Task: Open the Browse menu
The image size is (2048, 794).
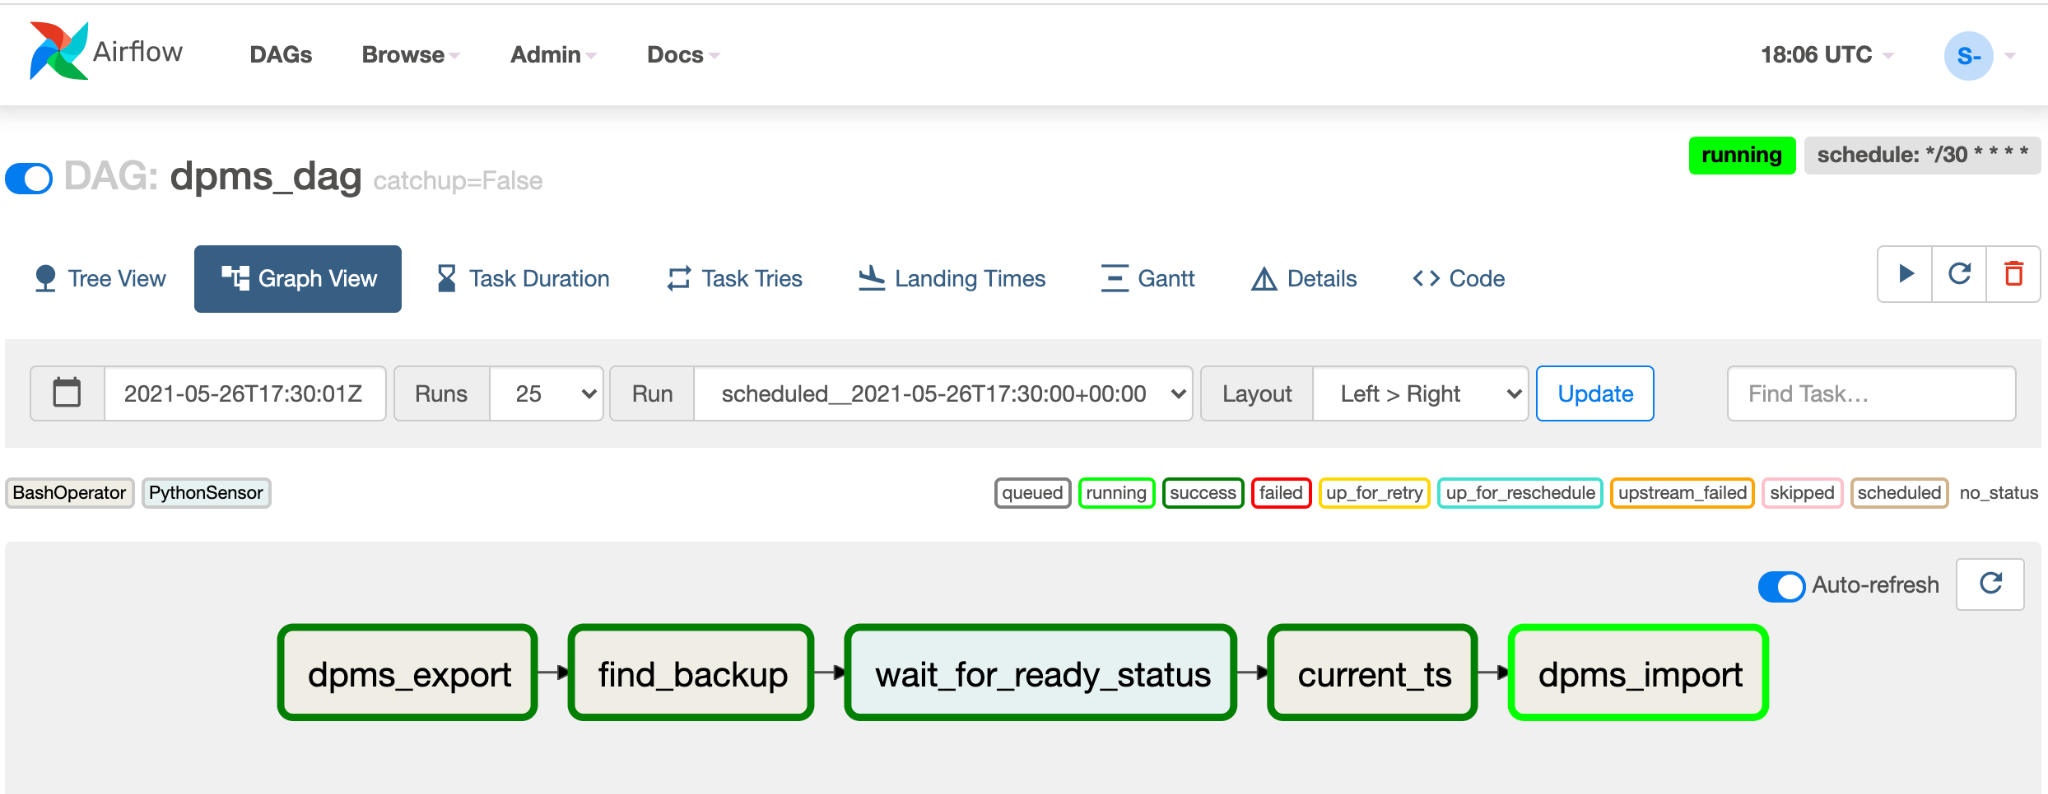Action: point(410,55)
